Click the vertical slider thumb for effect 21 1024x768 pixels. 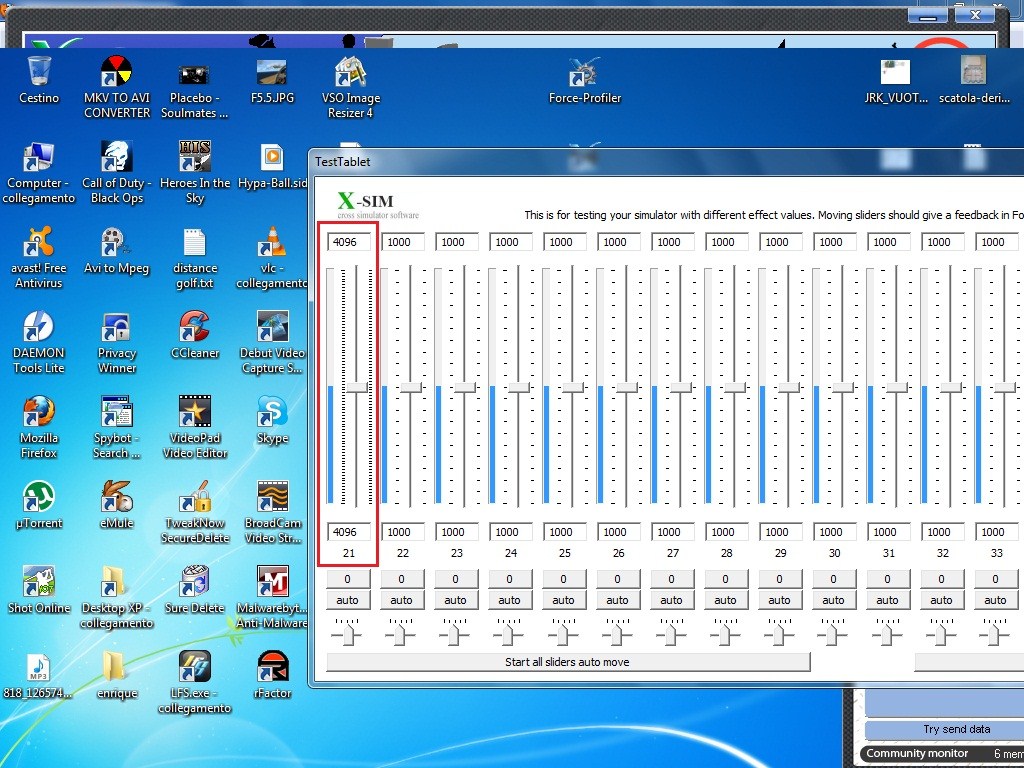tap(357, 387)
